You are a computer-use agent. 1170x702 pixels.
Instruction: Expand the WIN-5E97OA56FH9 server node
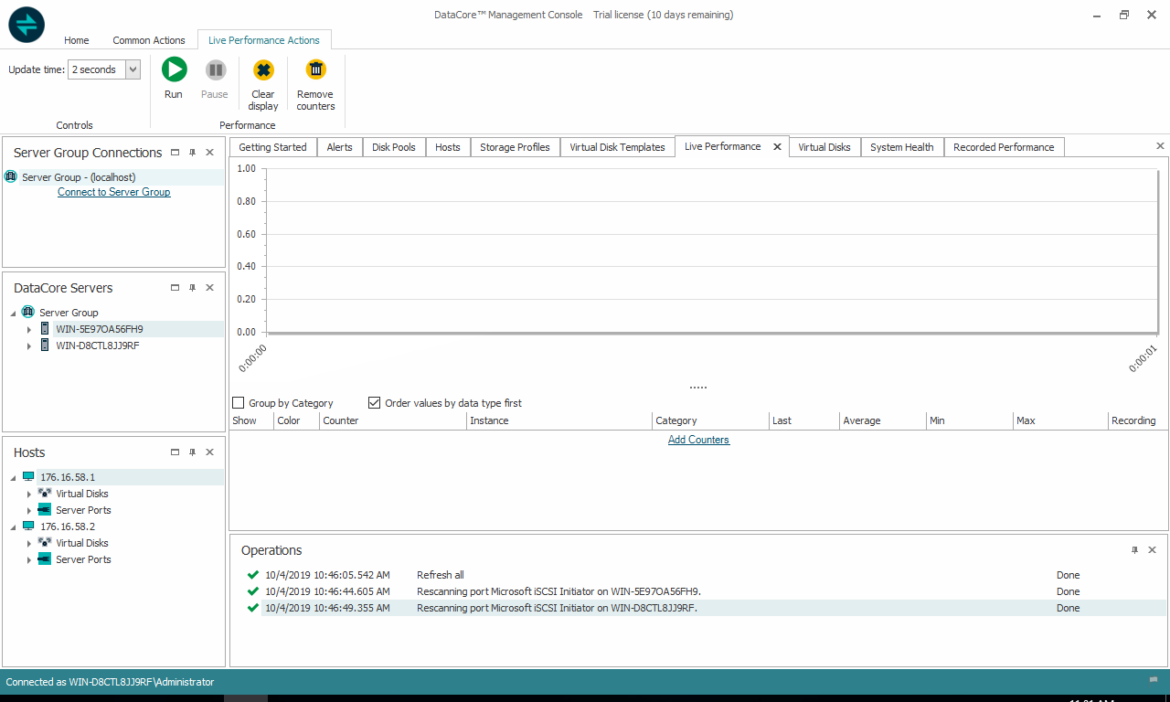[29, 329]
